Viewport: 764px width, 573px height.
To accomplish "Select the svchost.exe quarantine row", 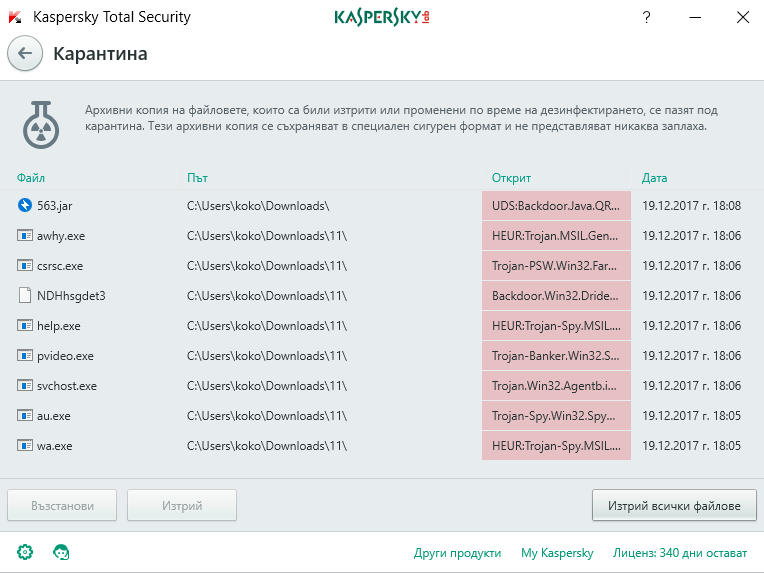I will click(382, 385).
